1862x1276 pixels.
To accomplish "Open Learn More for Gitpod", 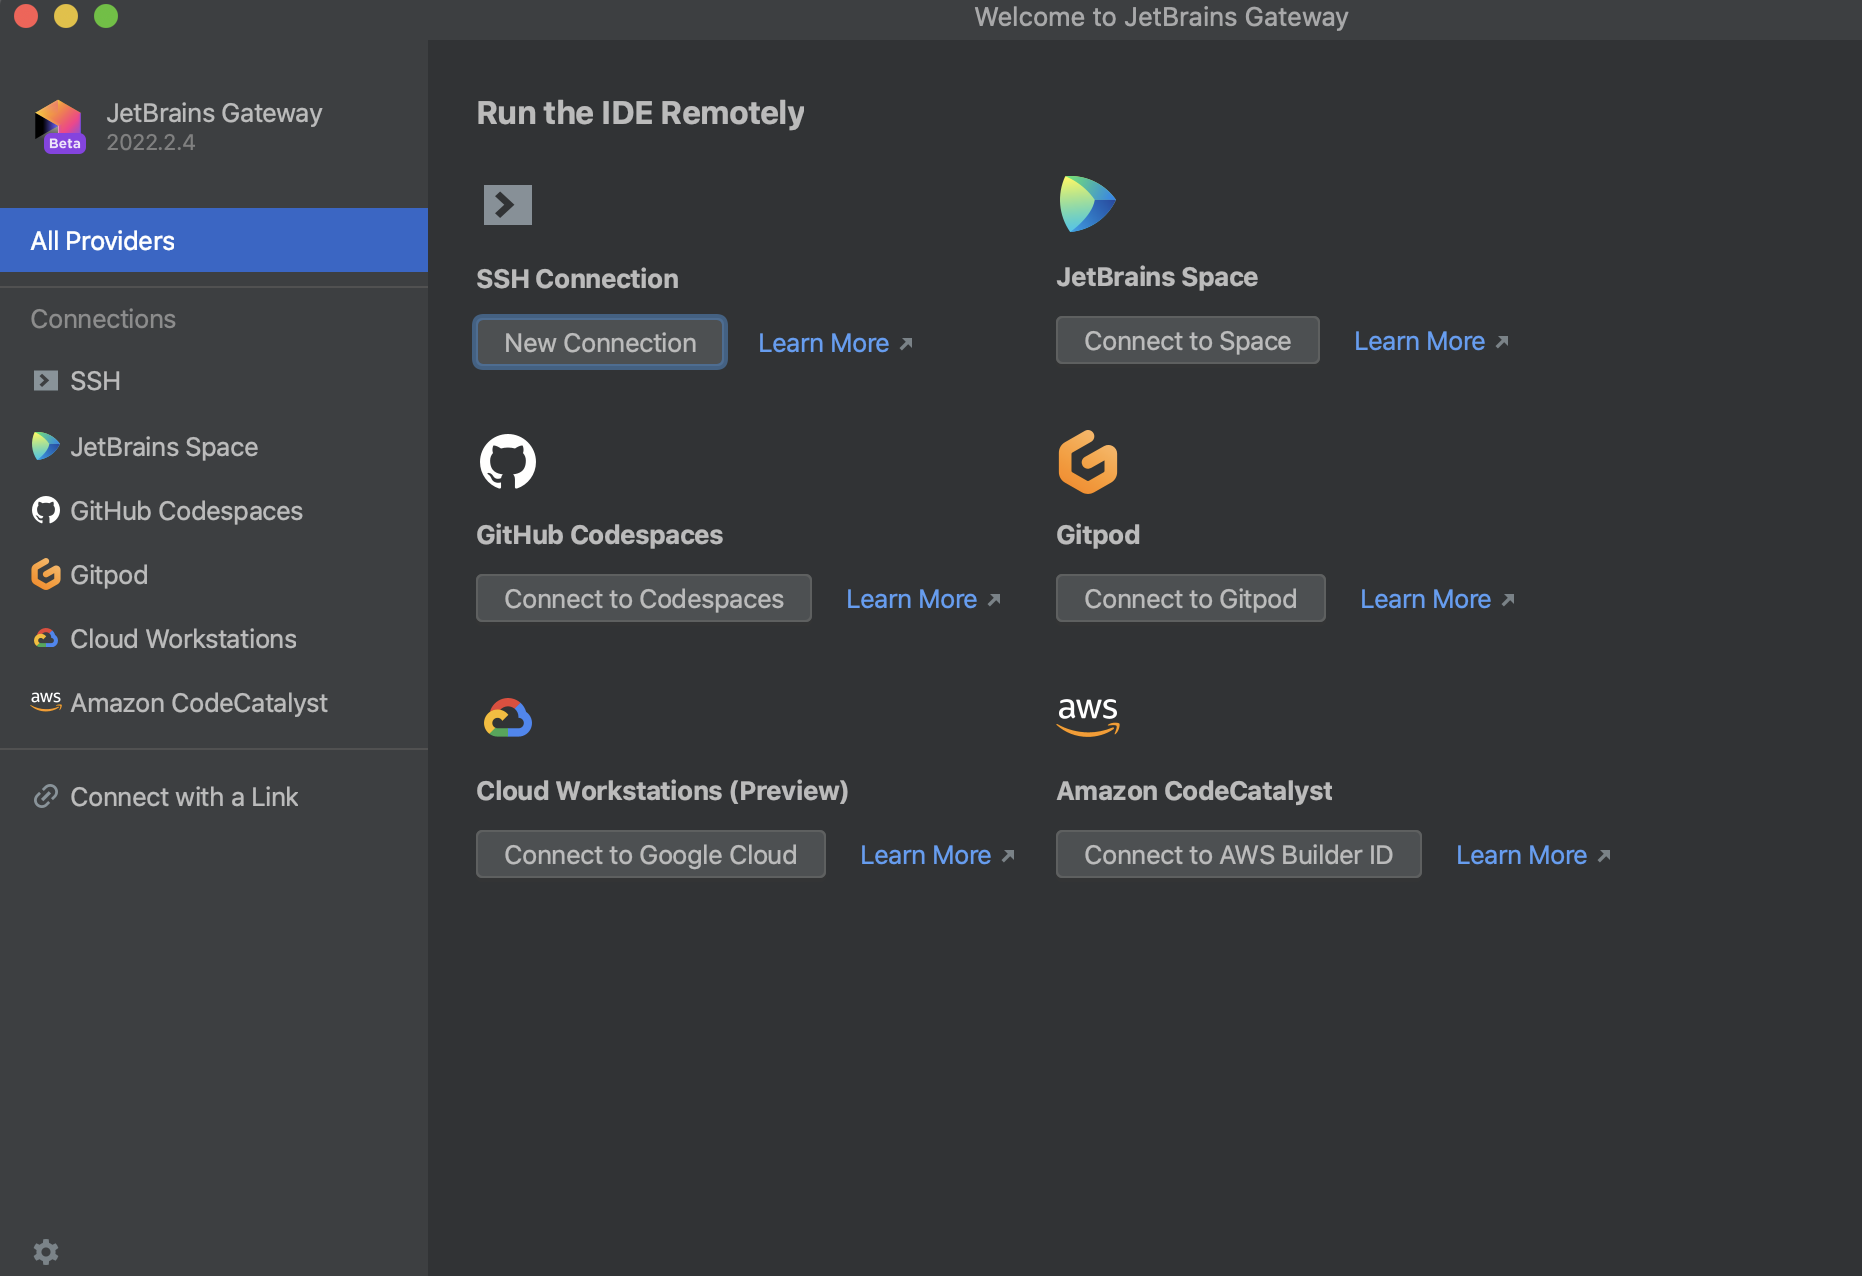I will tap(1426, 598).
